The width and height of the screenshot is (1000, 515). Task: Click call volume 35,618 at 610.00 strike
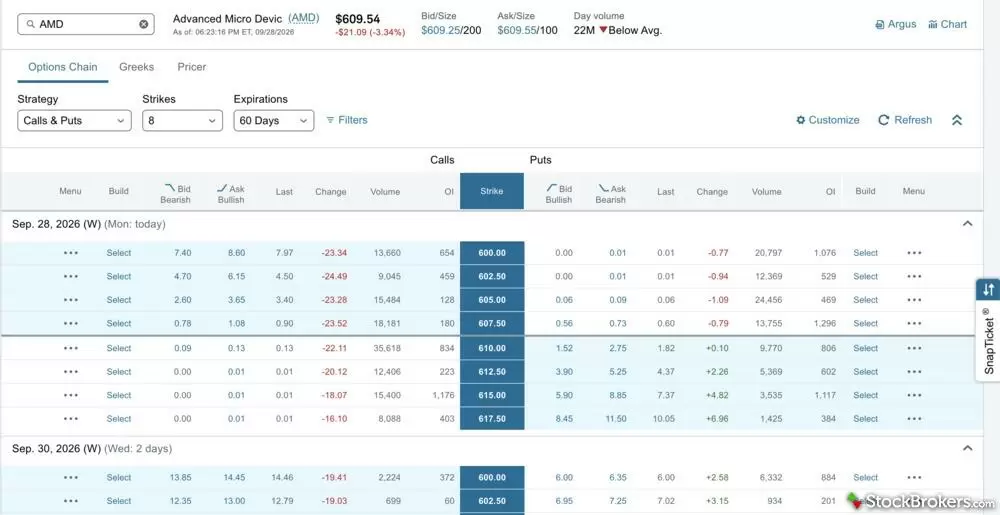pyautogui.click(x=387, y=349)
